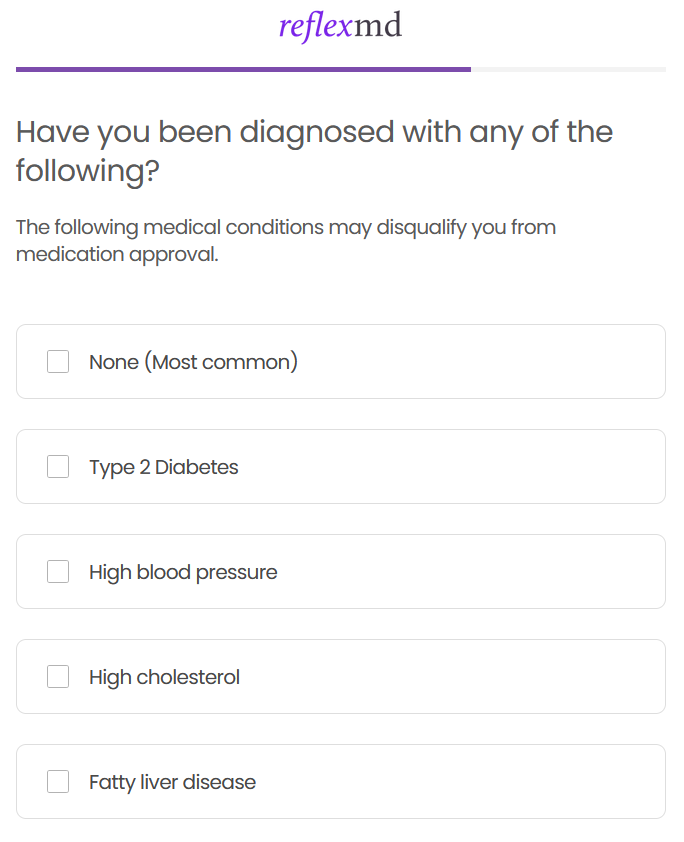Click the gray unfilled end of progress bar

(x=568, y=69)
